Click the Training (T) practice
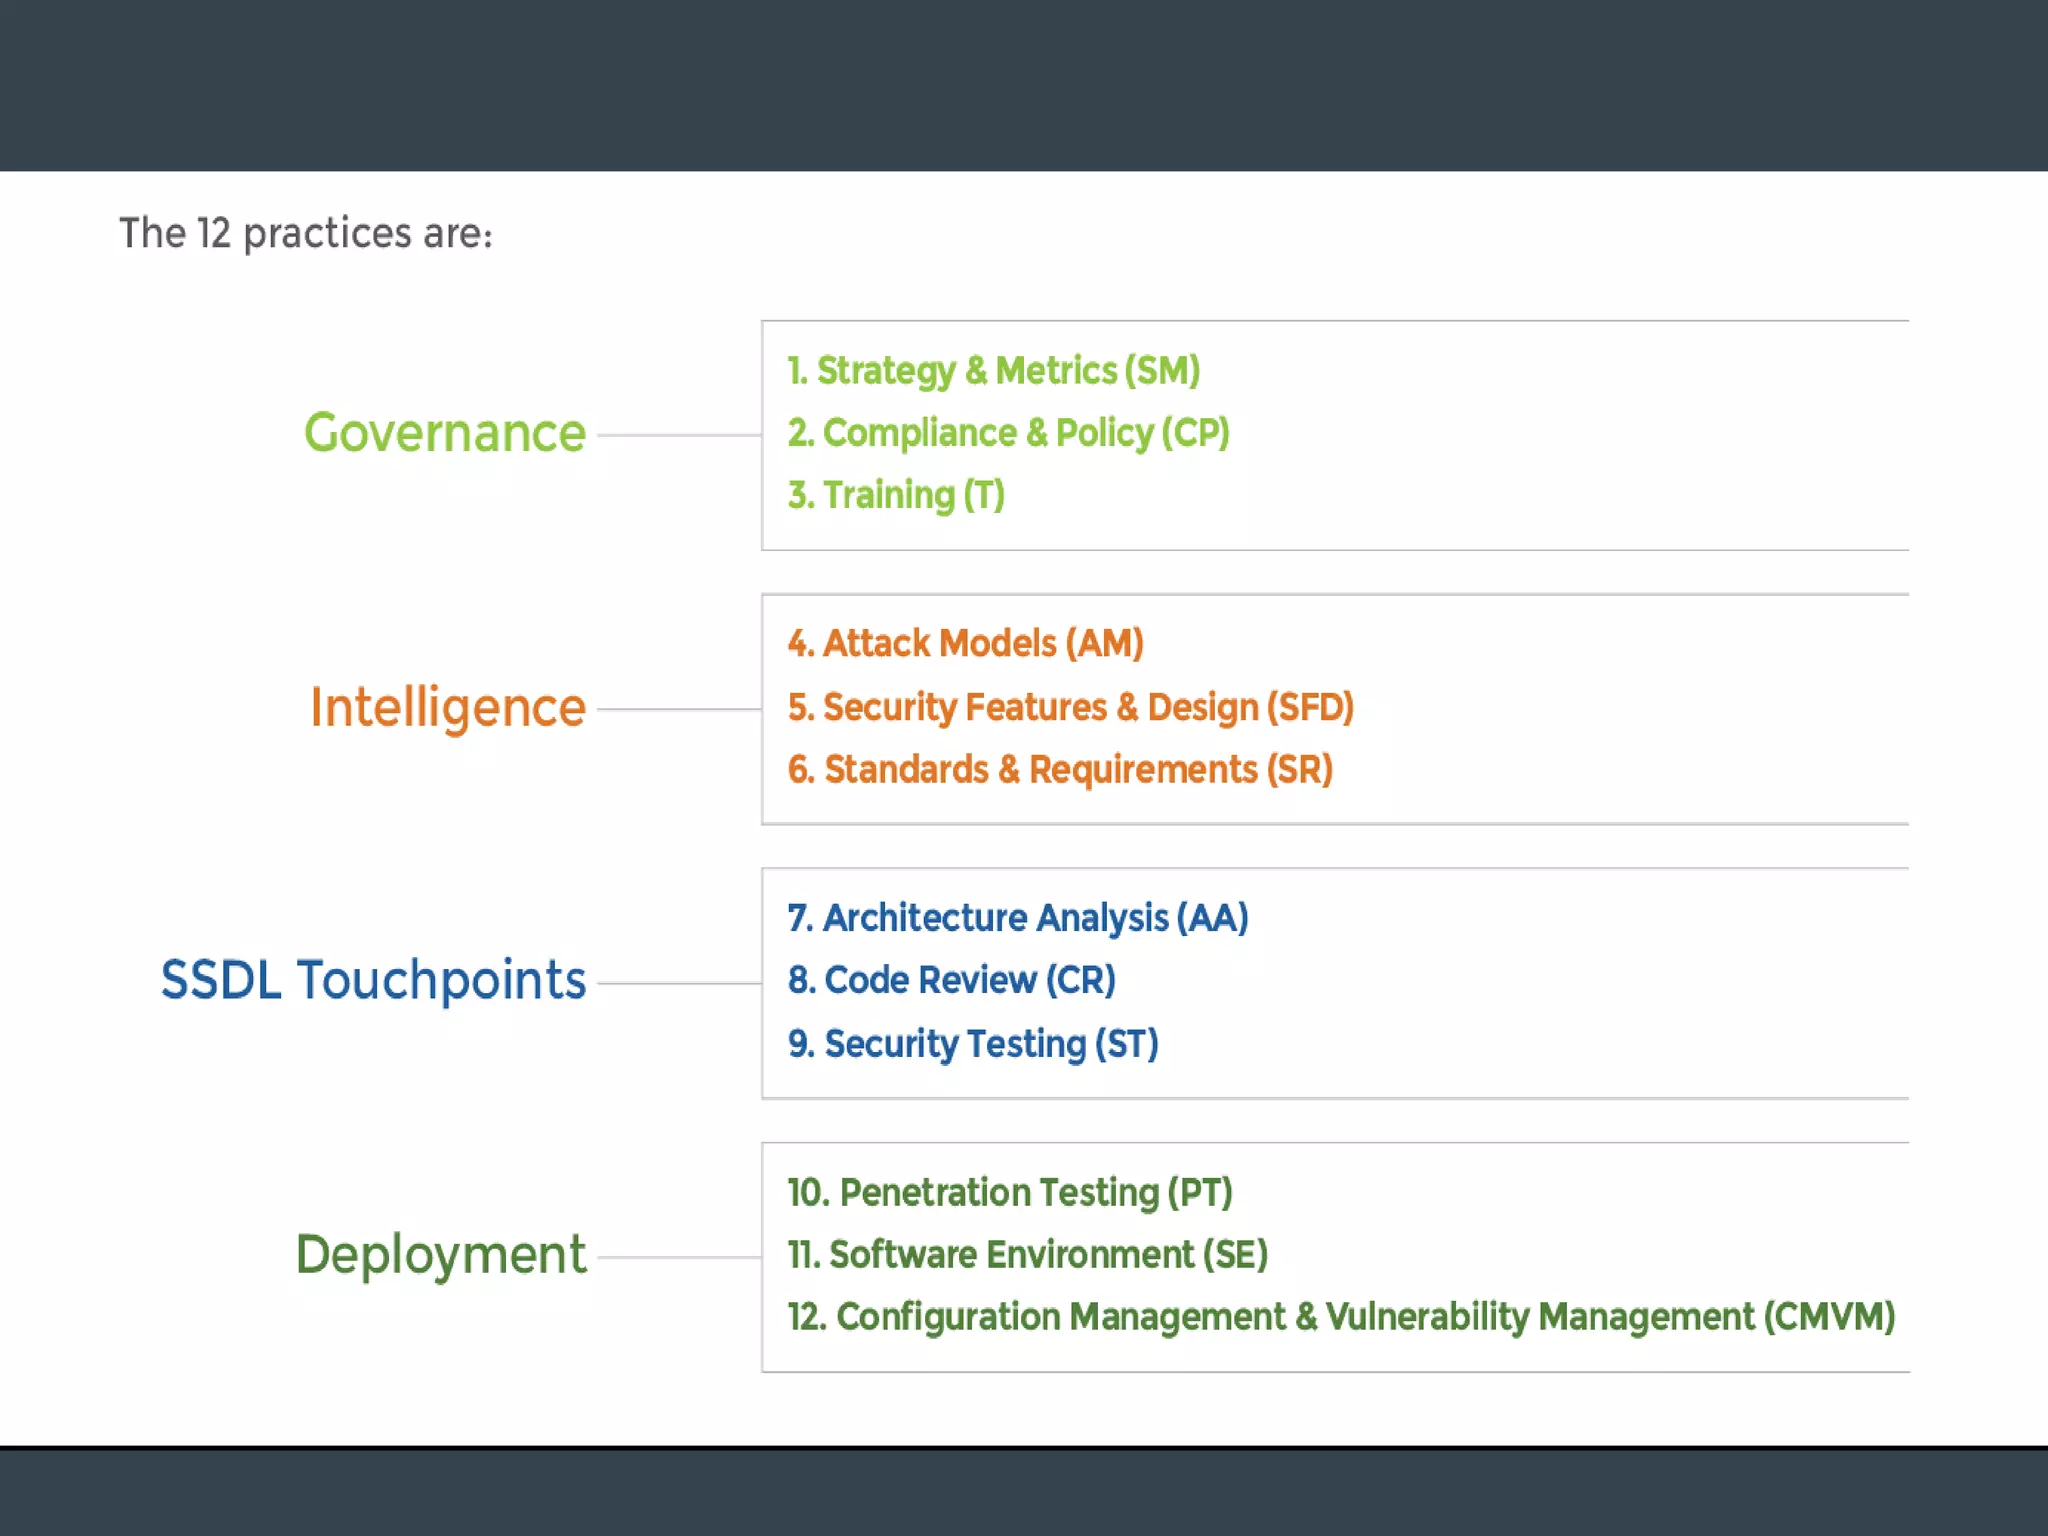The height and width of the screenshot is (1536, 2048). [x=896, y=495]
